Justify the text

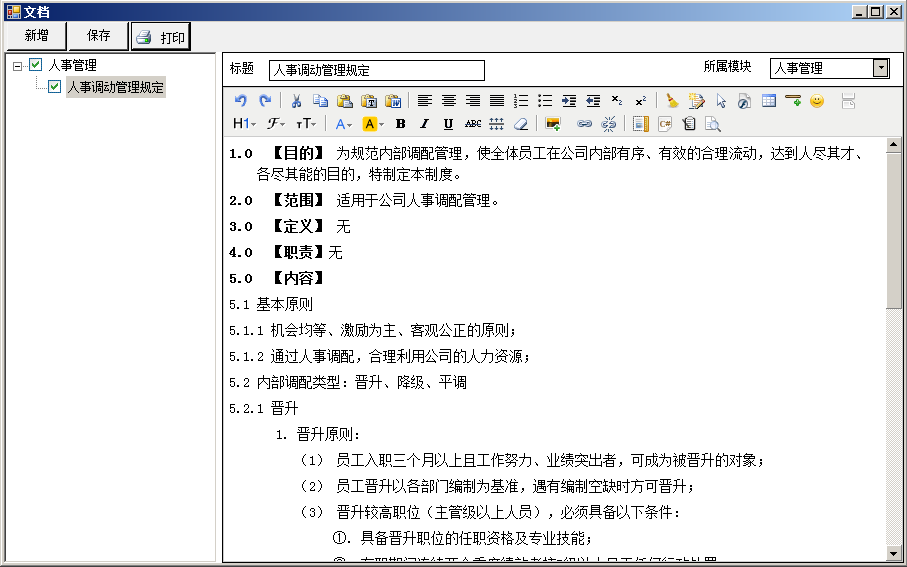pos(497,101)
